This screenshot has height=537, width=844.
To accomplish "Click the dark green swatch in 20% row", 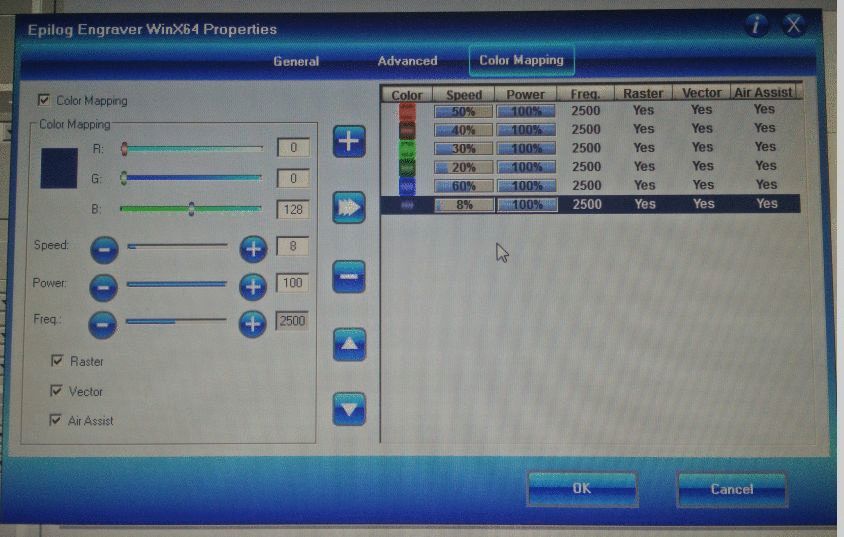I will (407, 167).
